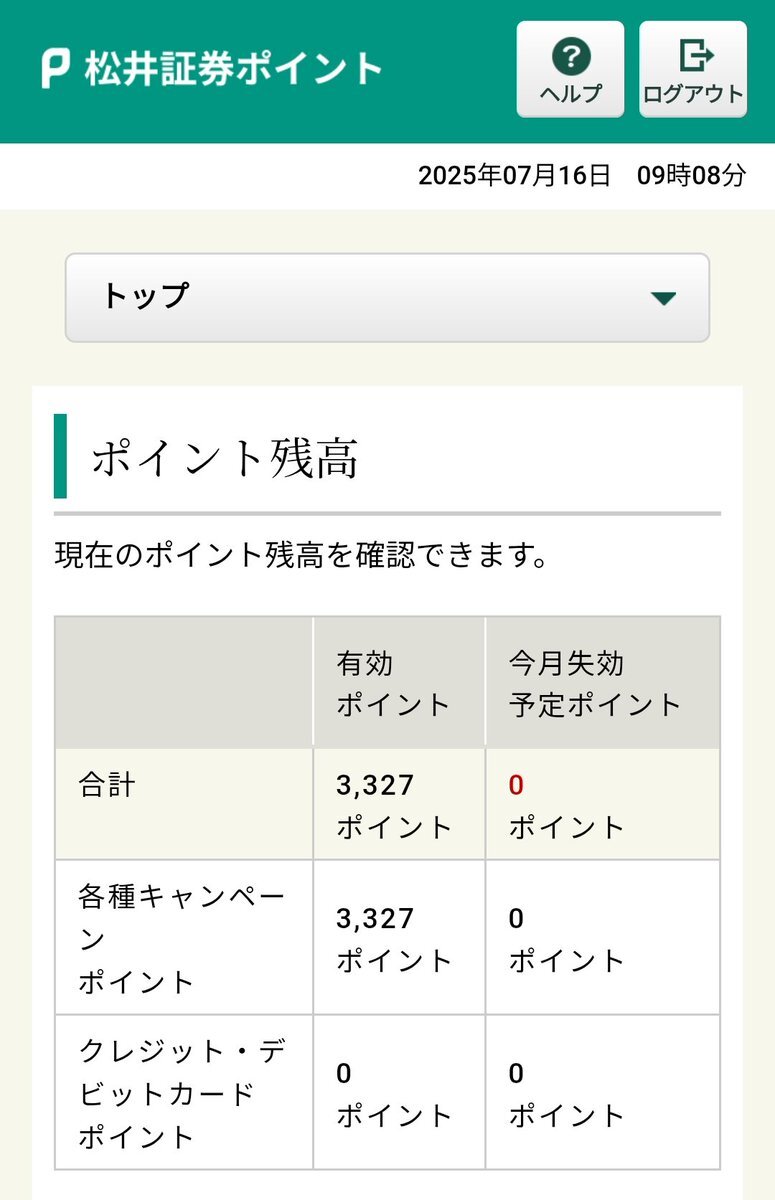The width and height of the screenshot is (775, 1200).
Task: Click the 松井証券ポイント header title
Action: tap(233, 69)
